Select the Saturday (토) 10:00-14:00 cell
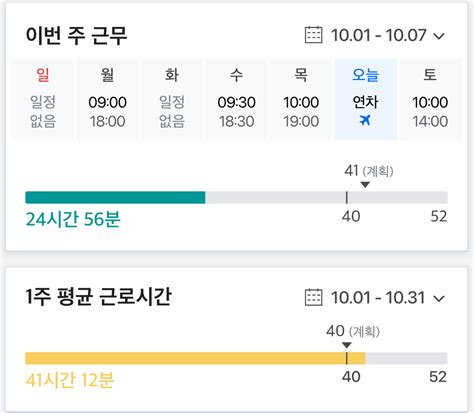Viewport: 474px width, 413px height. [430, 99]
